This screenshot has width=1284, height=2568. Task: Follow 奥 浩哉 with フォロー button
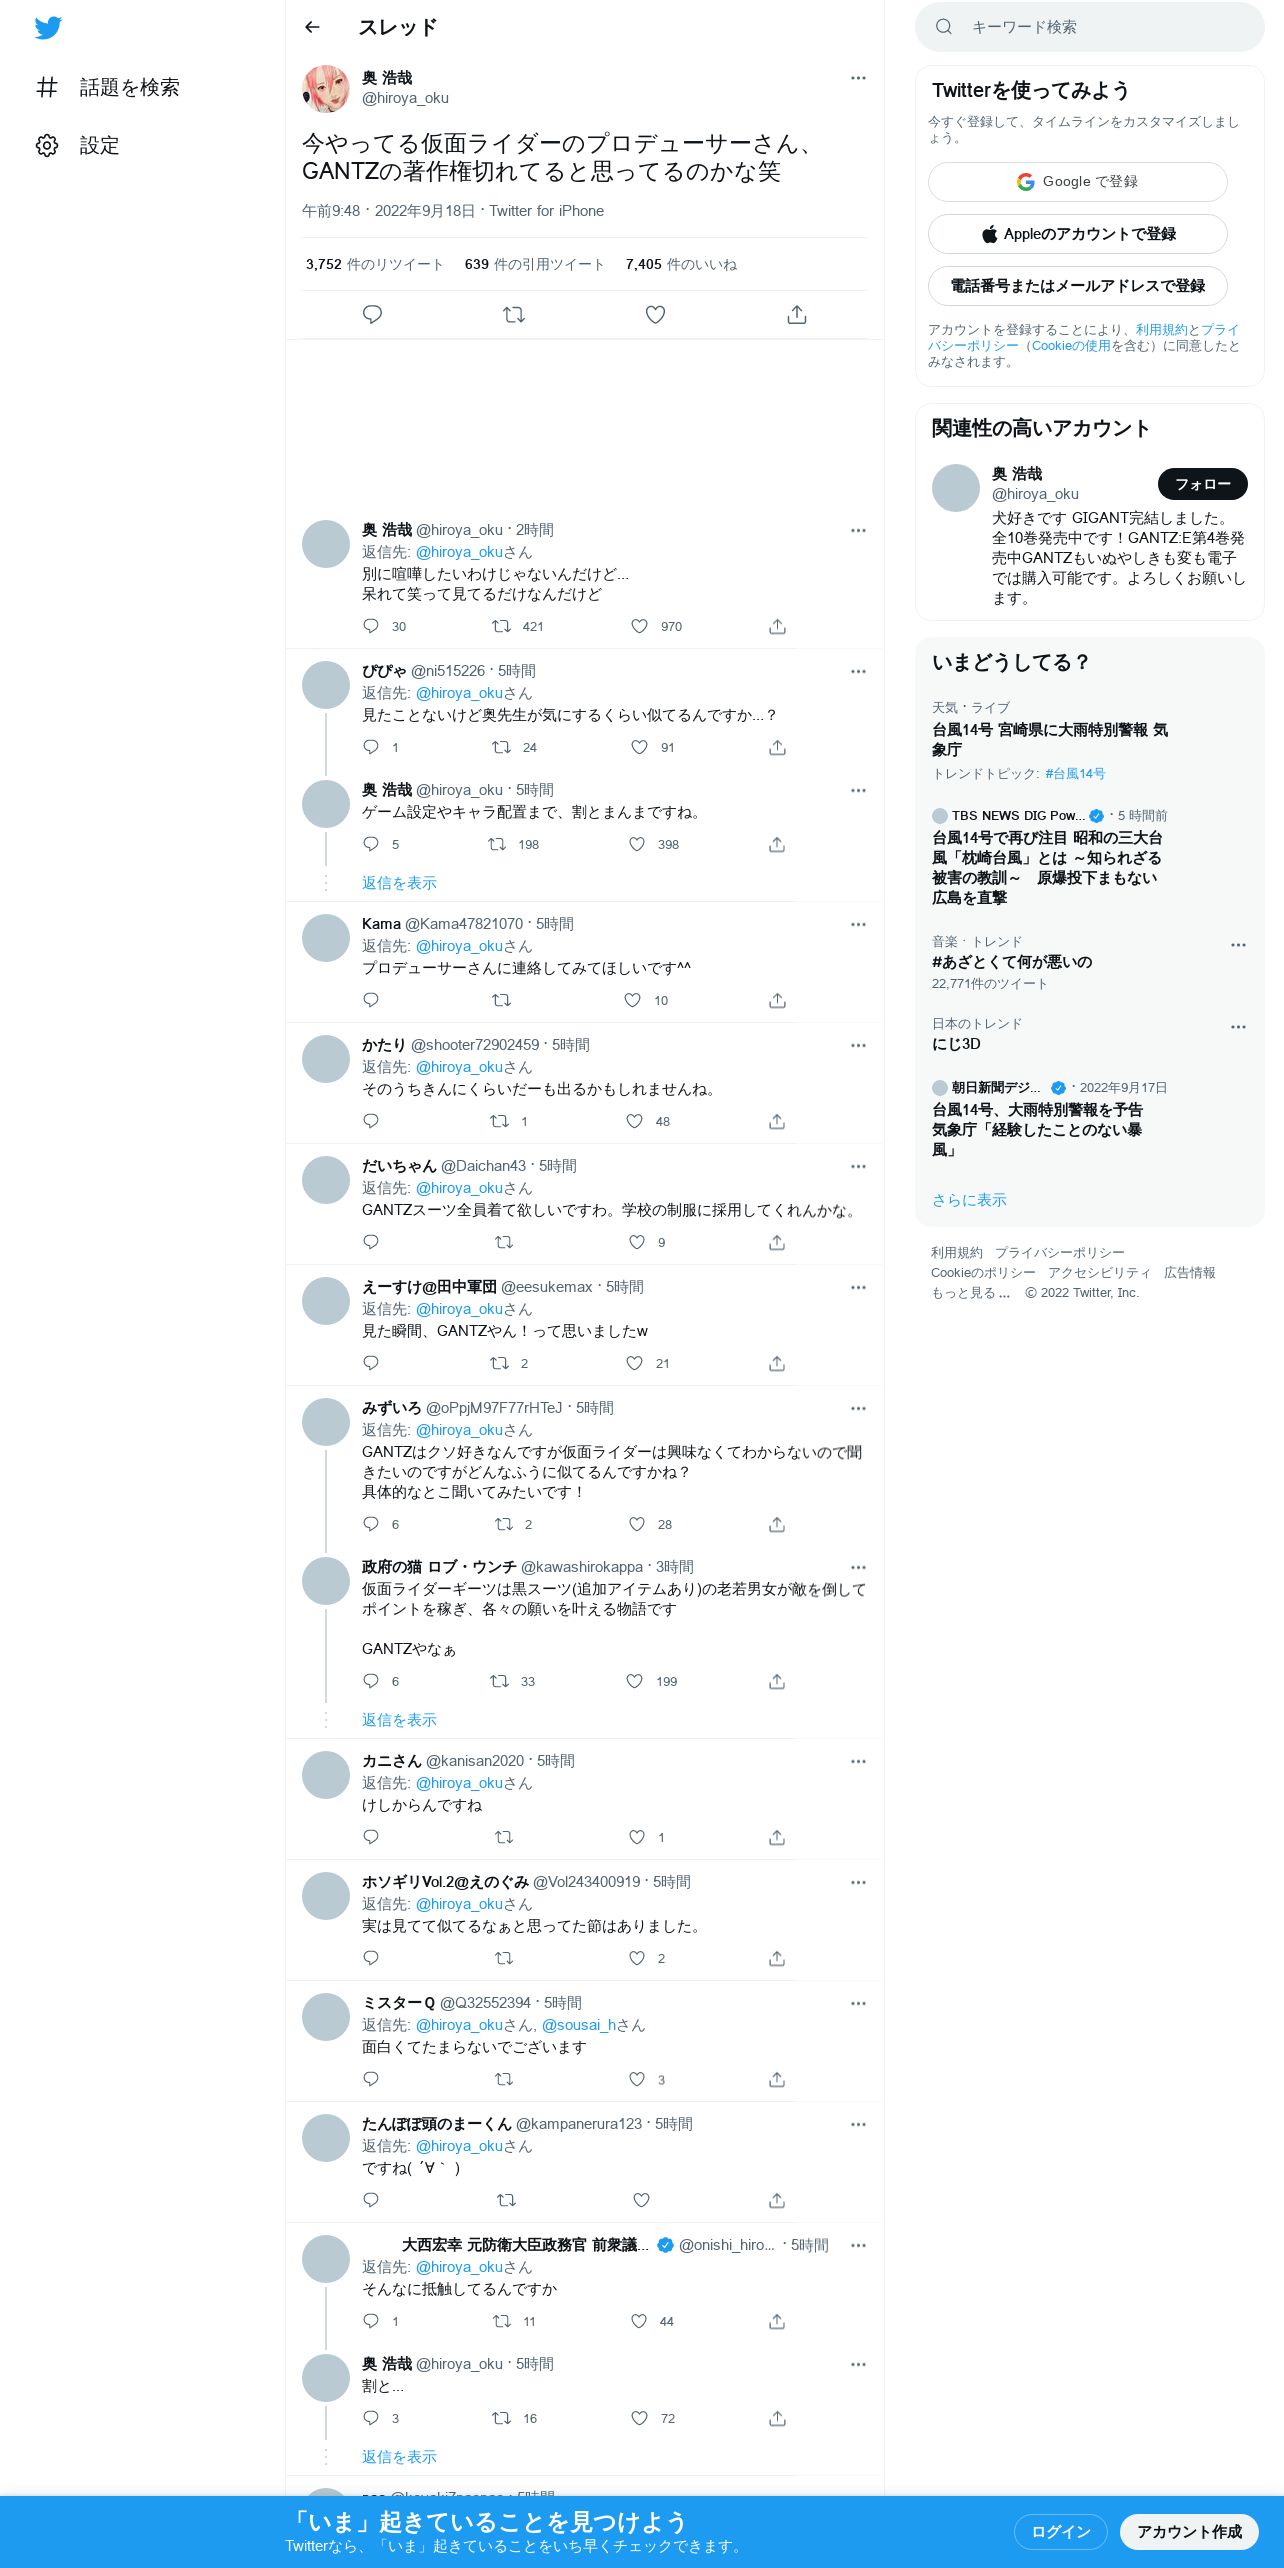[x=1202, y=484]
